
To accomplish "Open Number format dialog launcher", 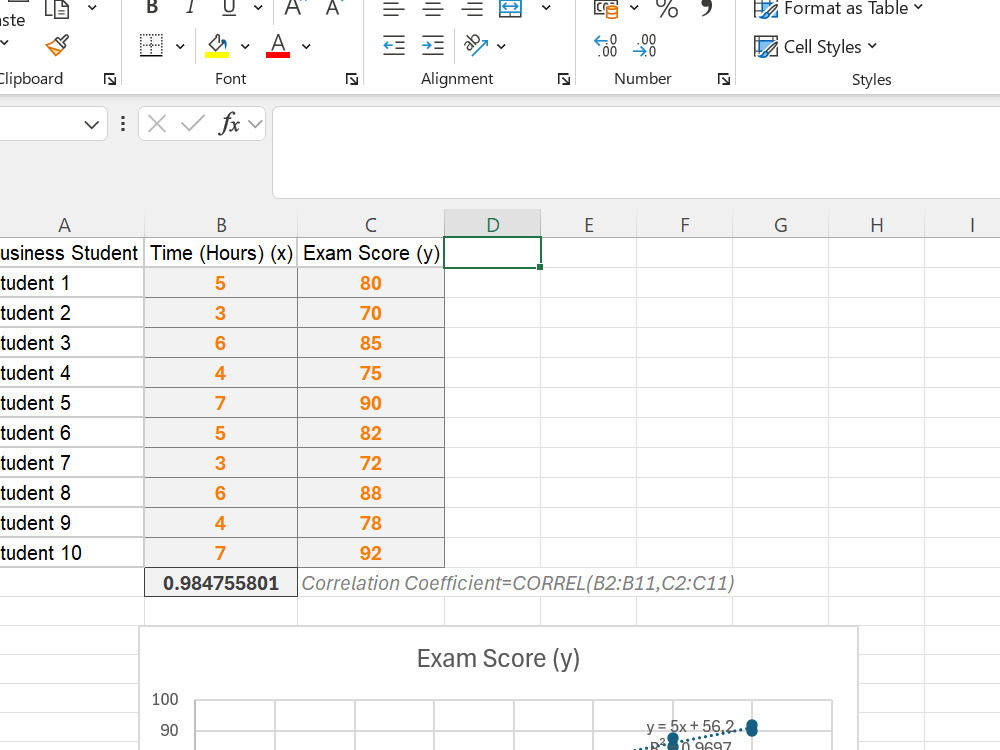I will tap(724, 79).
